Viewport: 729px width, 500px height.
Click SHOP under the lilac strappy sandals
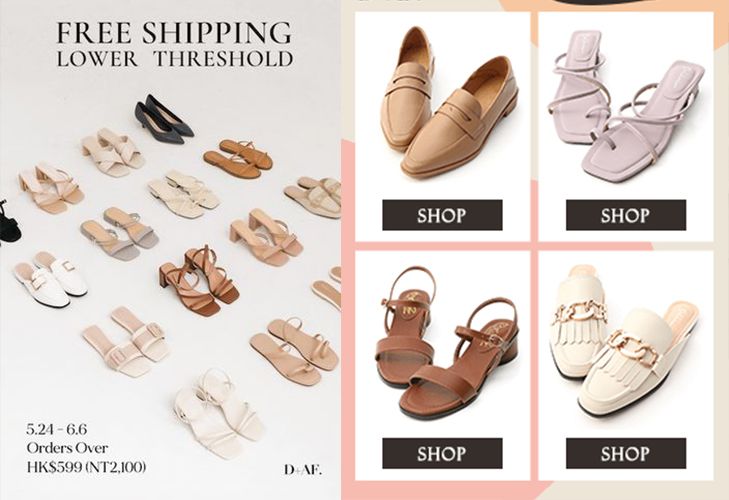pos(626,215)
